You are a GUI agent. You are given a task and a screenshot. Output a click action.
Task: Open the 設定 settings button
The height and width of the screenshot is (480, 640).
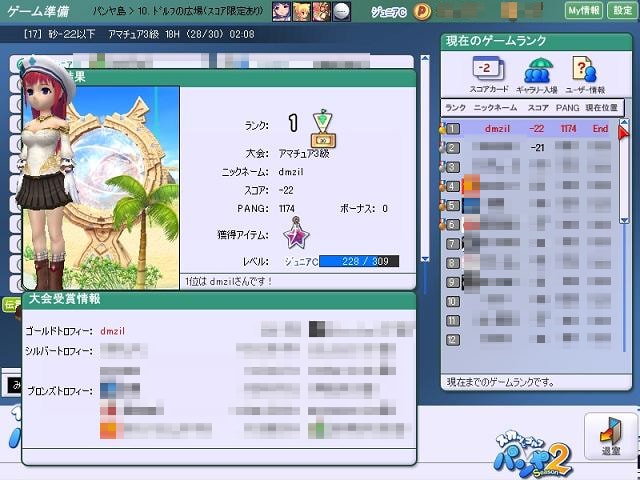coord(622,10)
